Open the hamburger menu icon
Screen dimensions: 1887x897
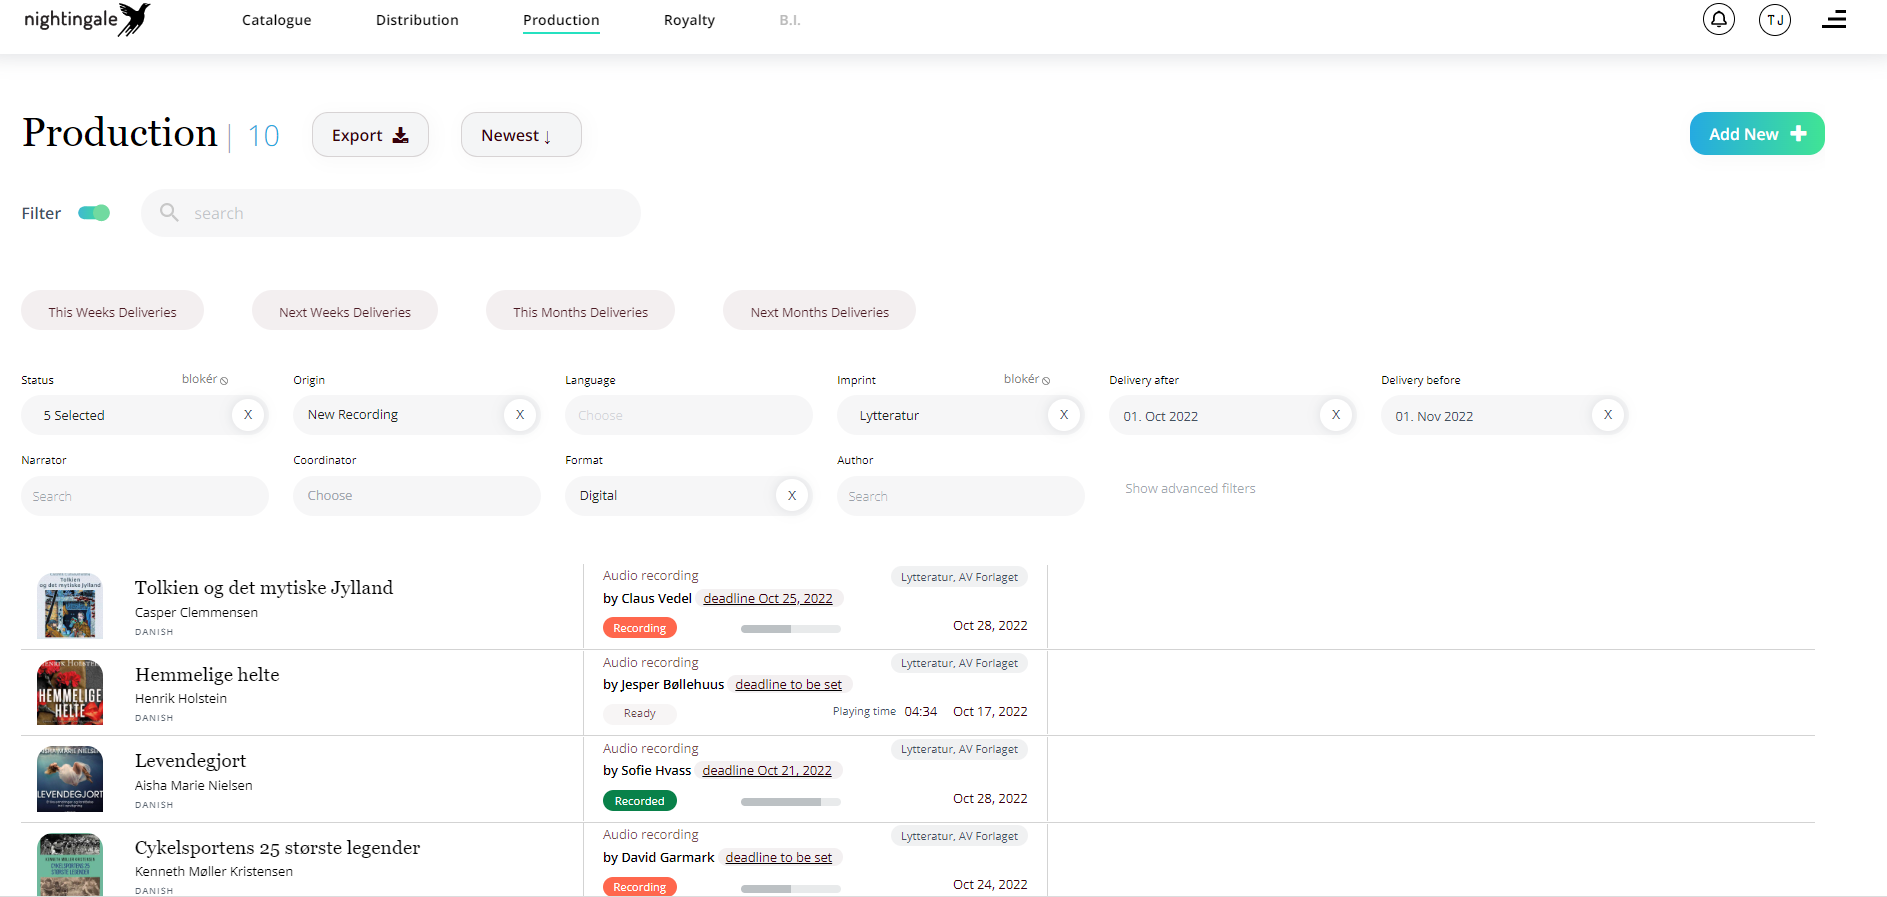pyautogui.click(x=1834, y=19)
